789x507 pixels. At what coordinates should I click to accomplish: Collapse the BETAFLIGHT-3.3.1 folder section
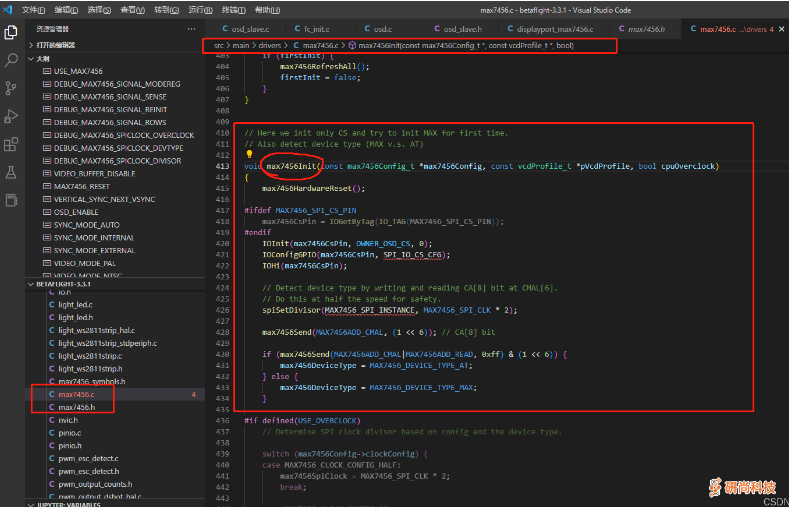(62, 283)
